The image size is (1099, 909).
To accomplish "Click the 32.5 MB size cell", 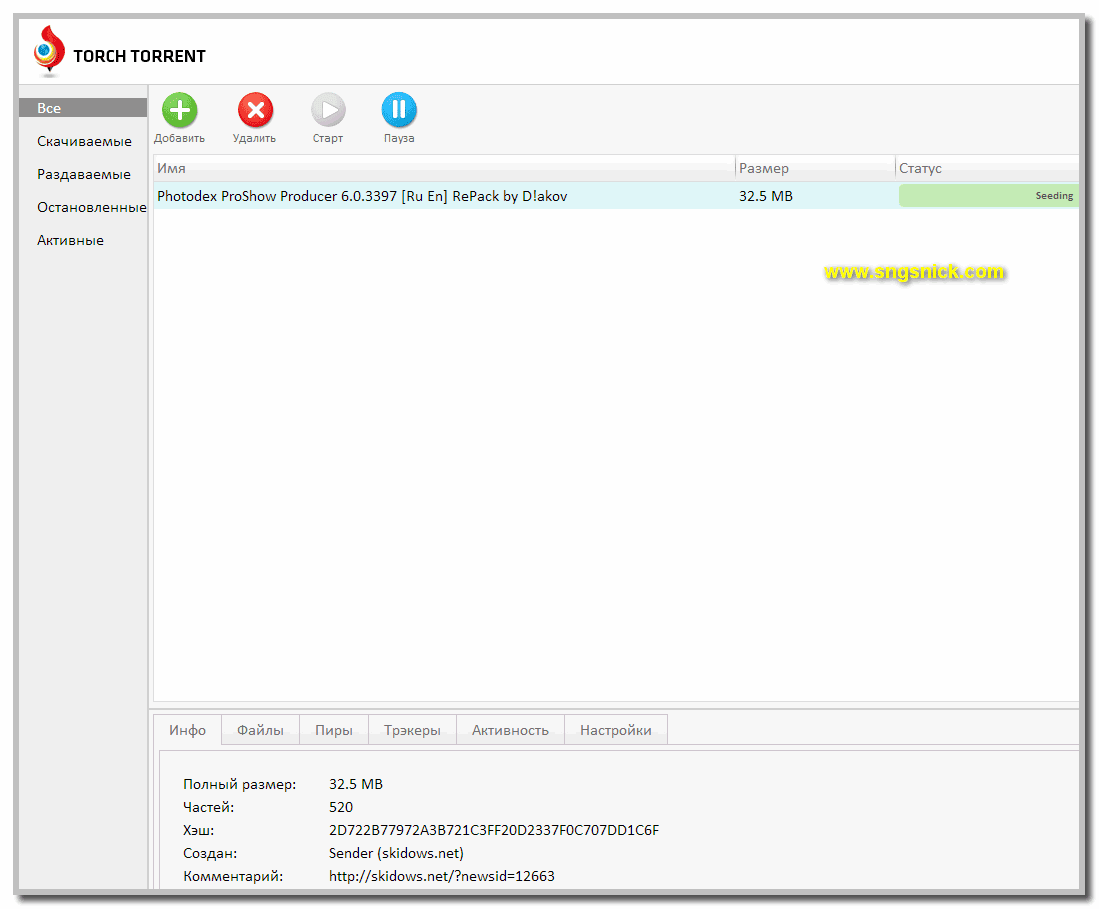I will click(765, 196).
